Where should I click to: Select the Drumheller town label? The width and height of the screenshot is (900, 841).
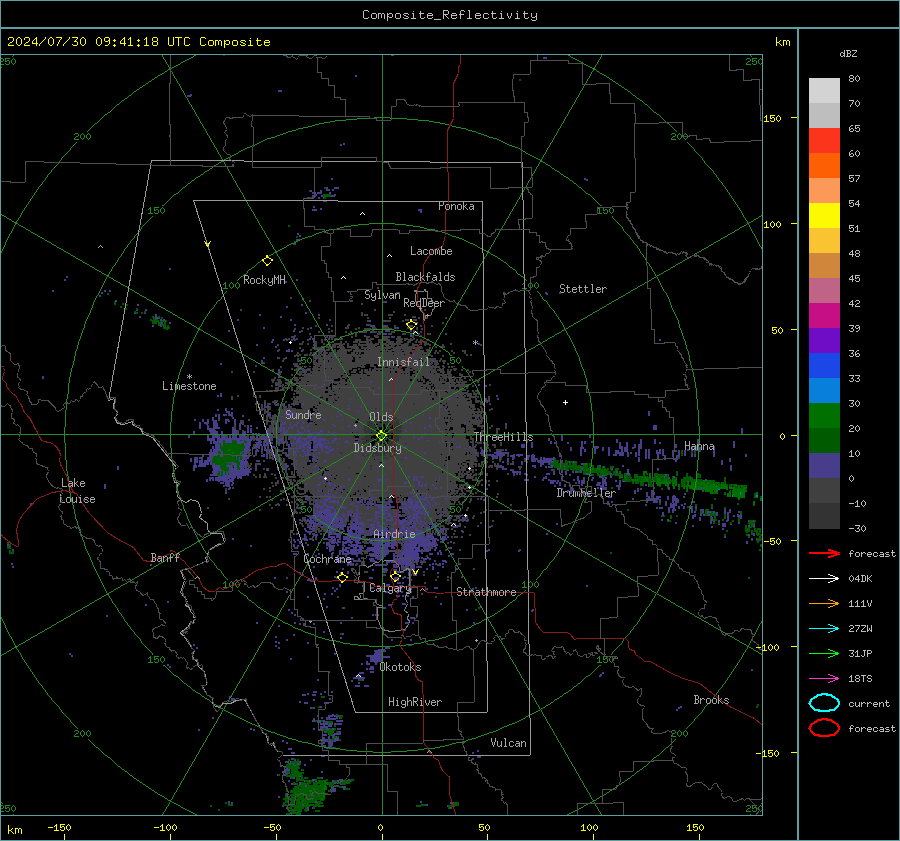(585, 493)
